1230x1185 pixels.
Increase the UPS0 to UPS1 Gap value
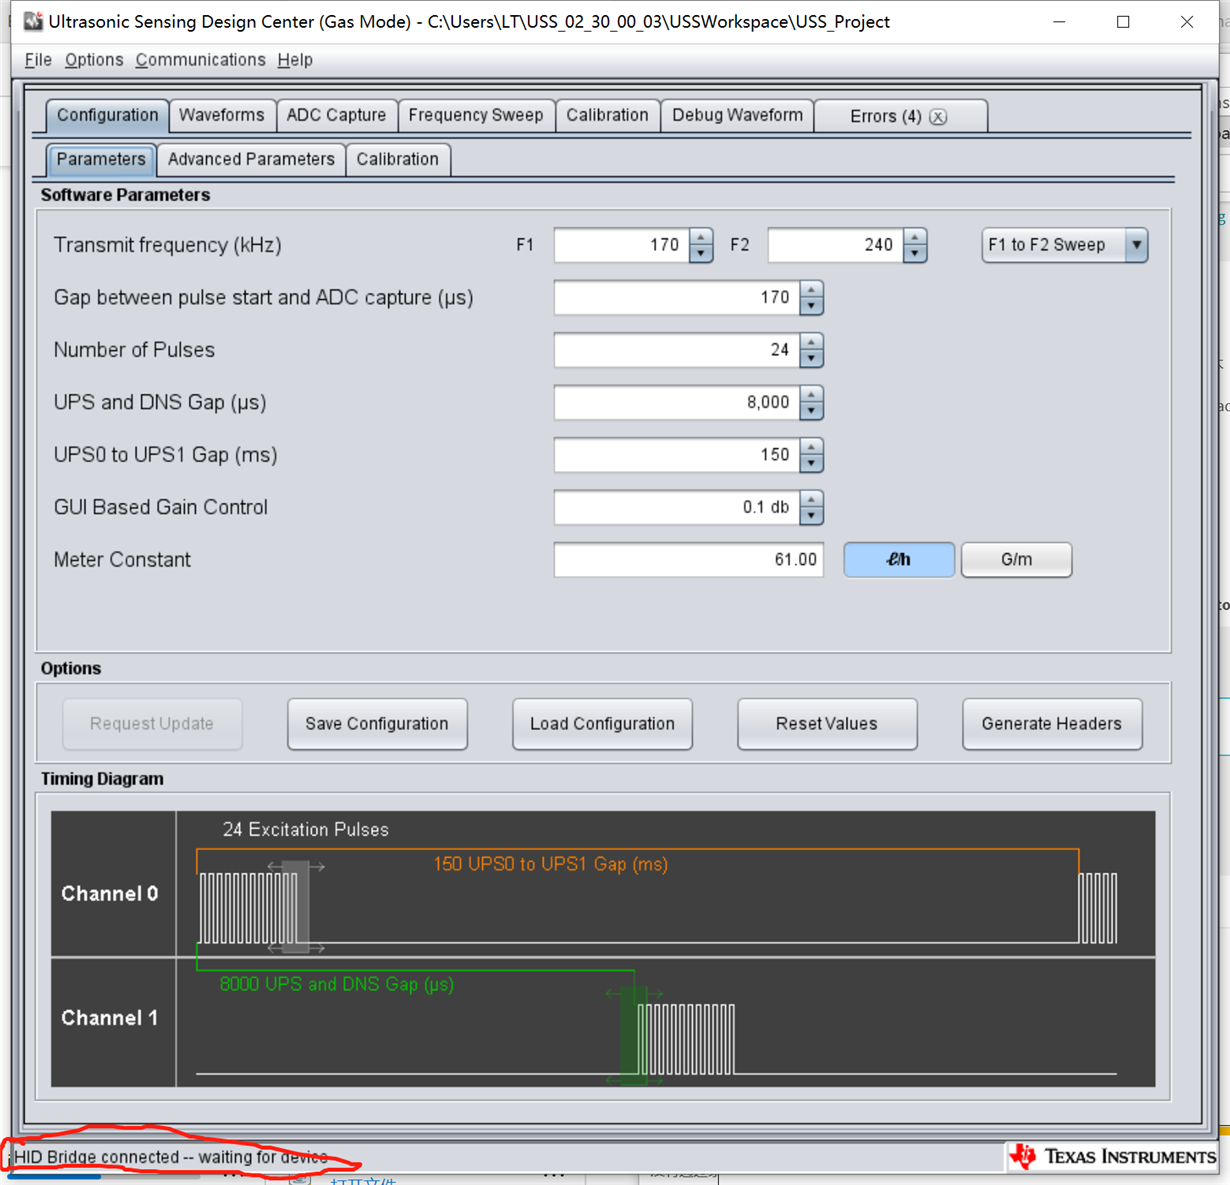[x=811, y=447]
